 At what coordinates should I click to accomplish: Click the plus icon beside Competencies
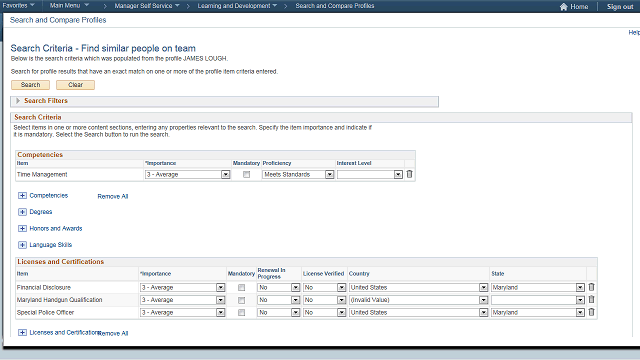(x=22, y=196)
